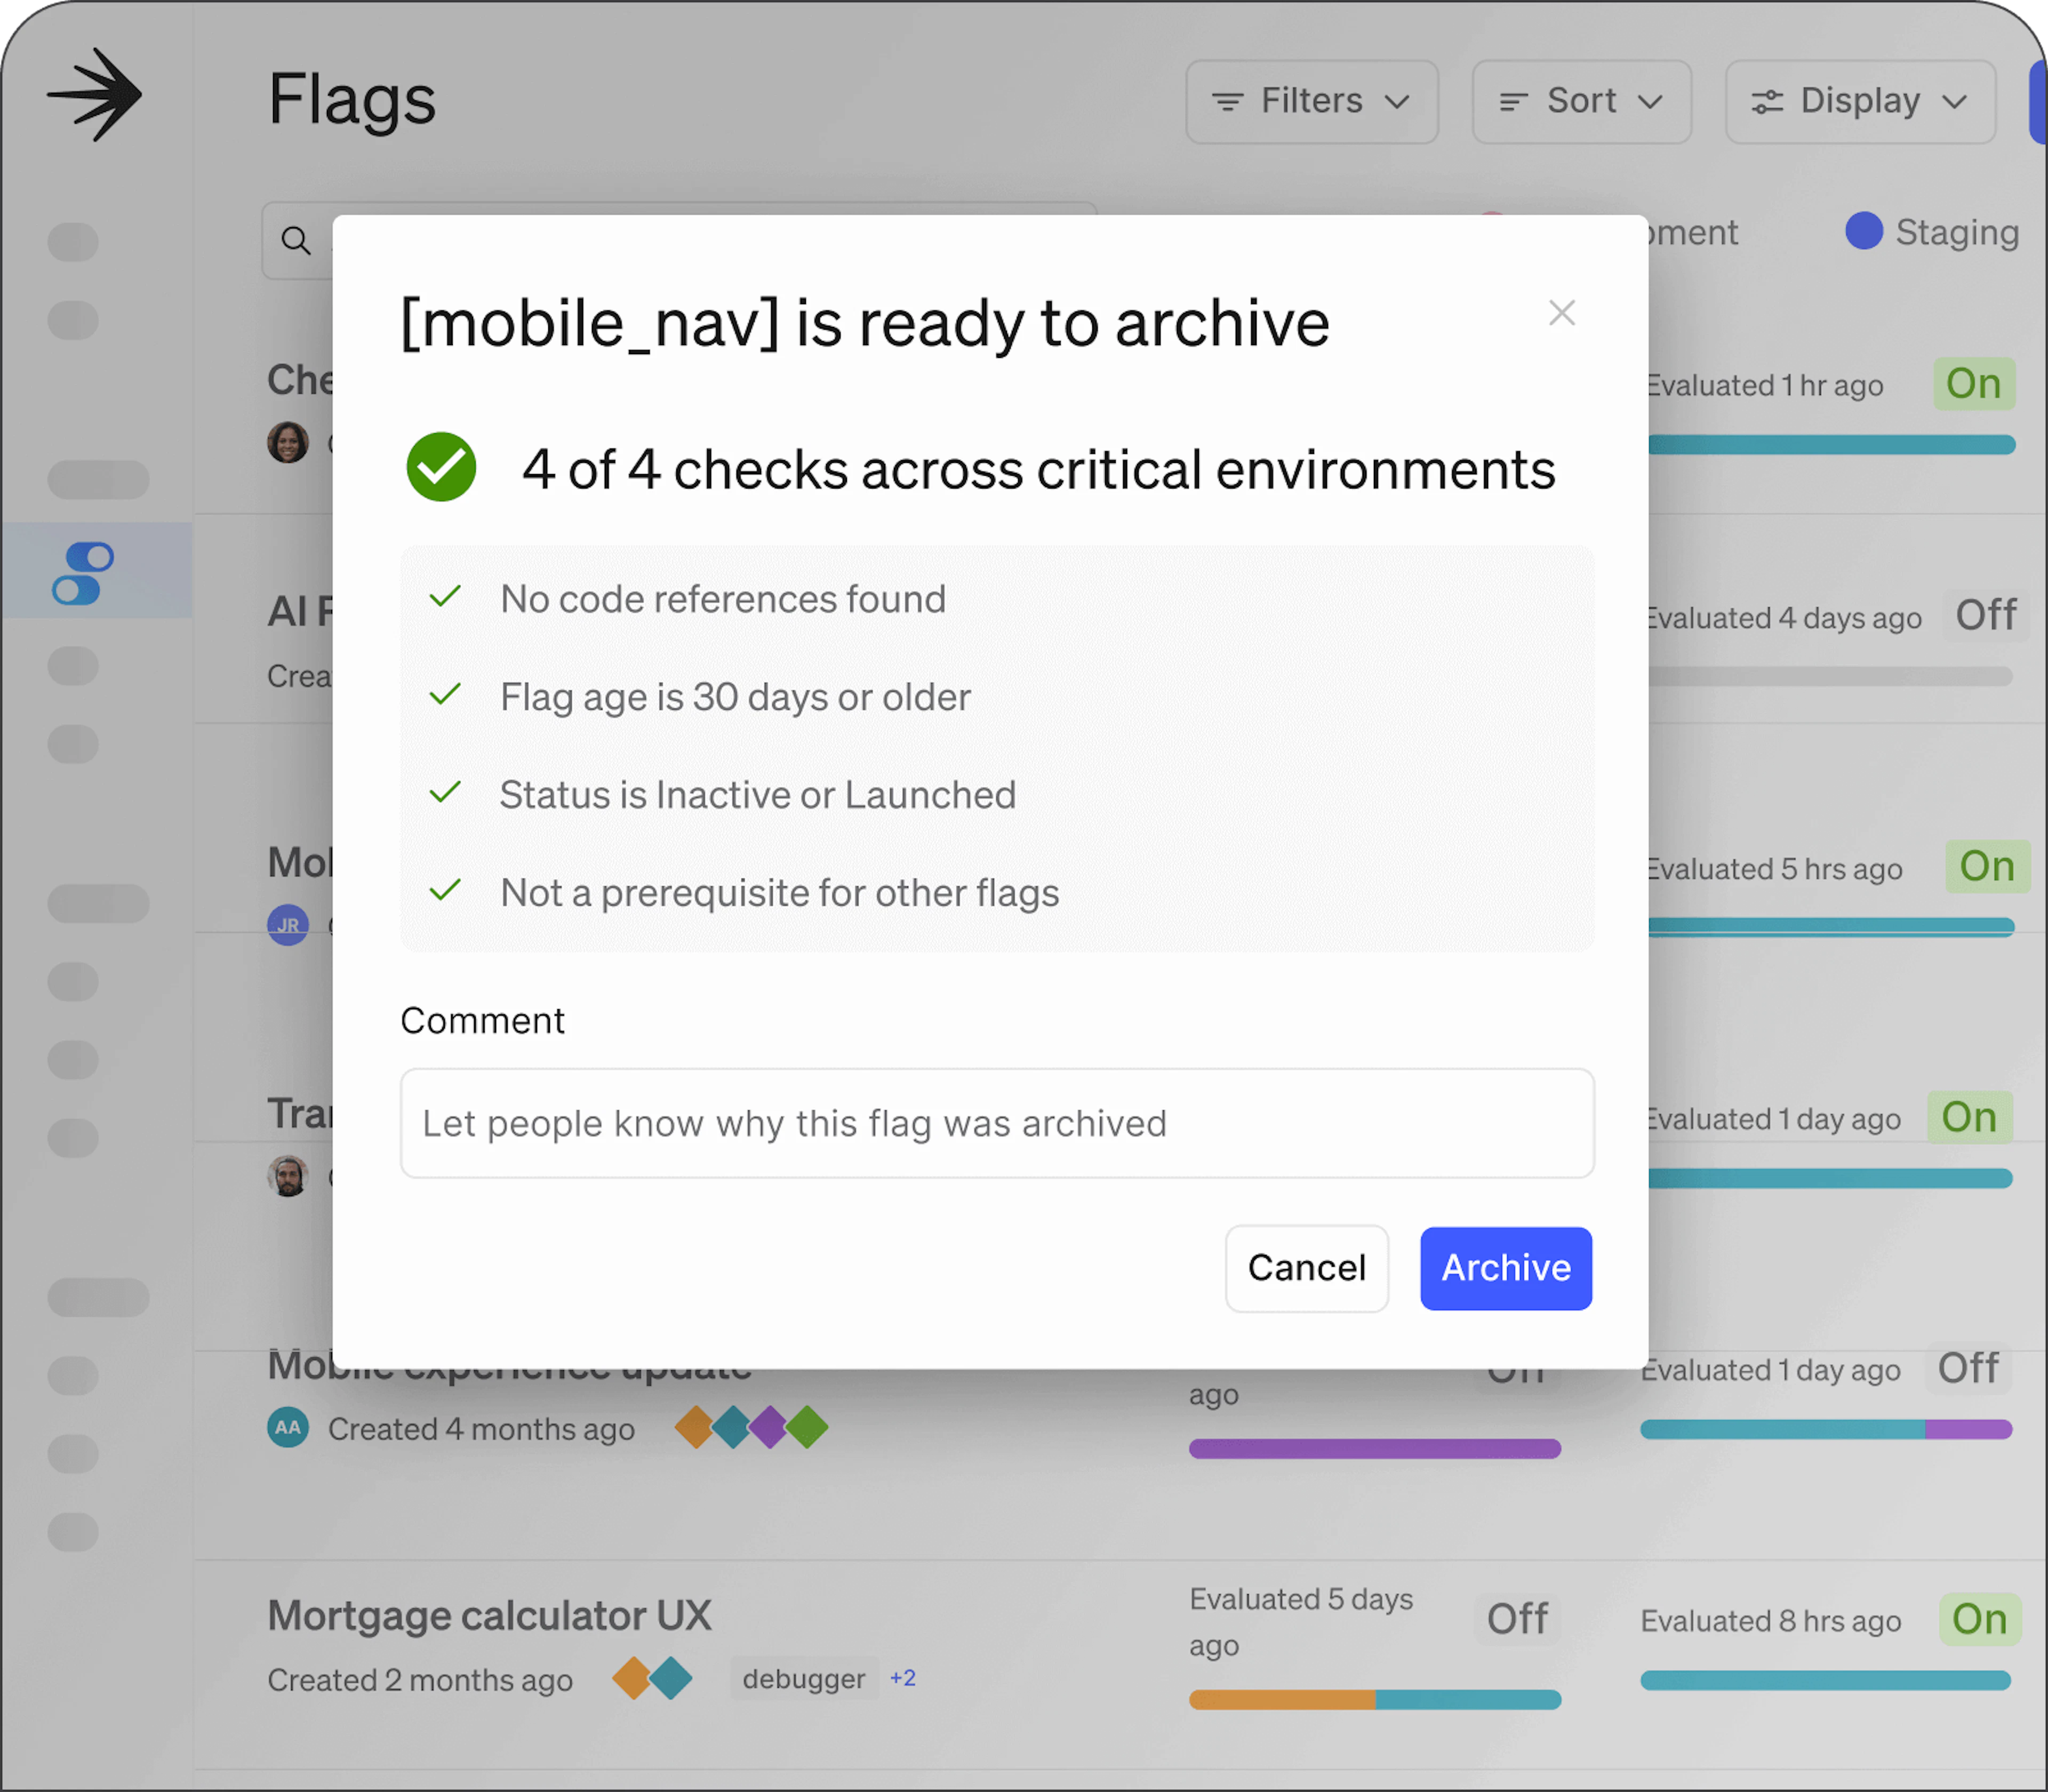Image resolution: width=2048 pixels, height=1792 pixels.
Task: Open the Sort dropdown
Action: 1581,101
